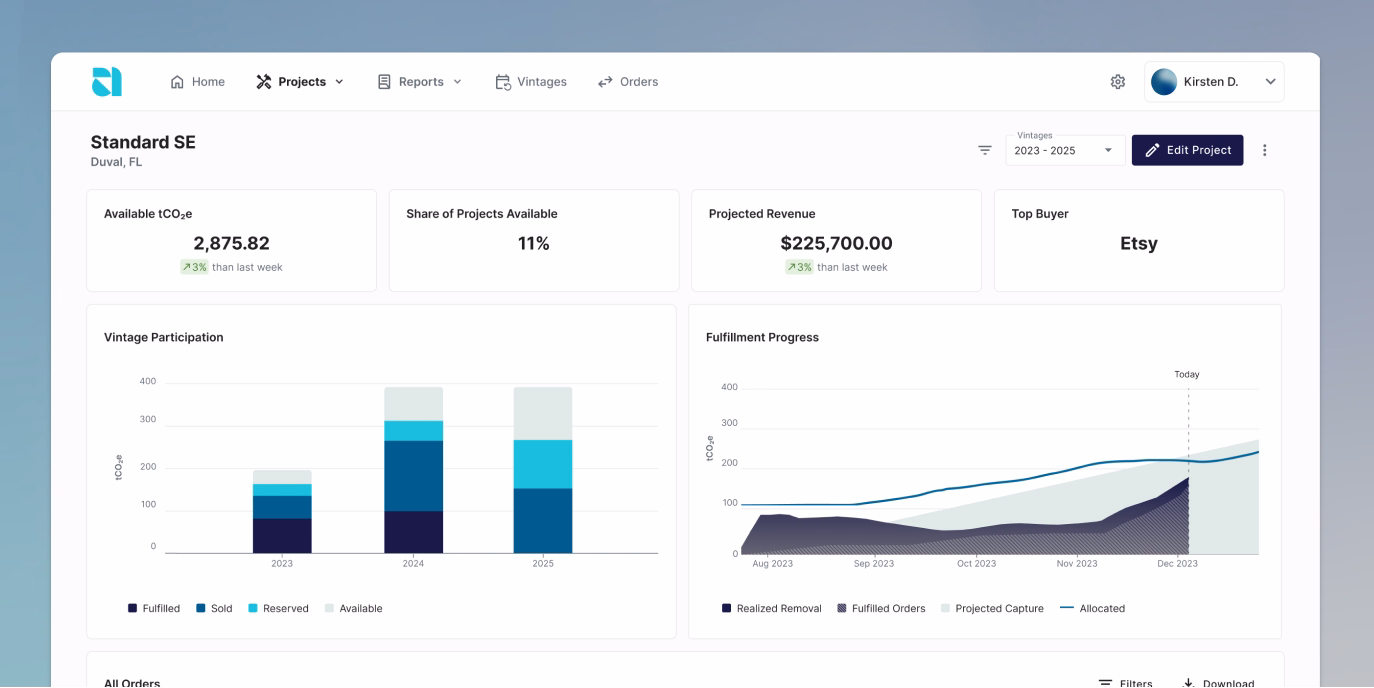The height and width of the screenshot is (688, 1374).
Task: Download the All Orders table
Action: [x=1218, y=681]
